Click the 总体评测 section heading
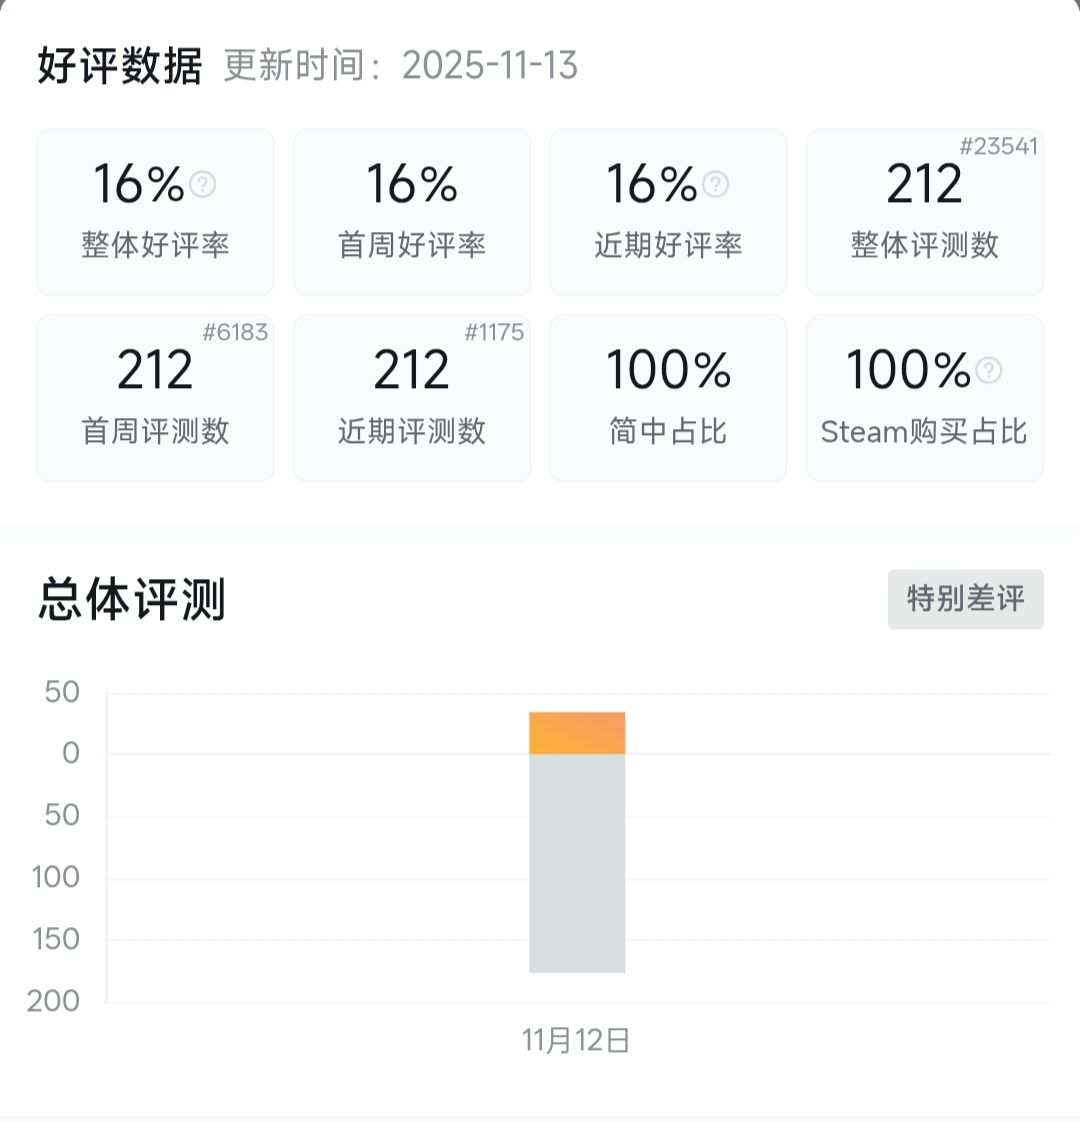Image resolution: width=1080 pixels, height=1122 pixels. click(132, 600)
